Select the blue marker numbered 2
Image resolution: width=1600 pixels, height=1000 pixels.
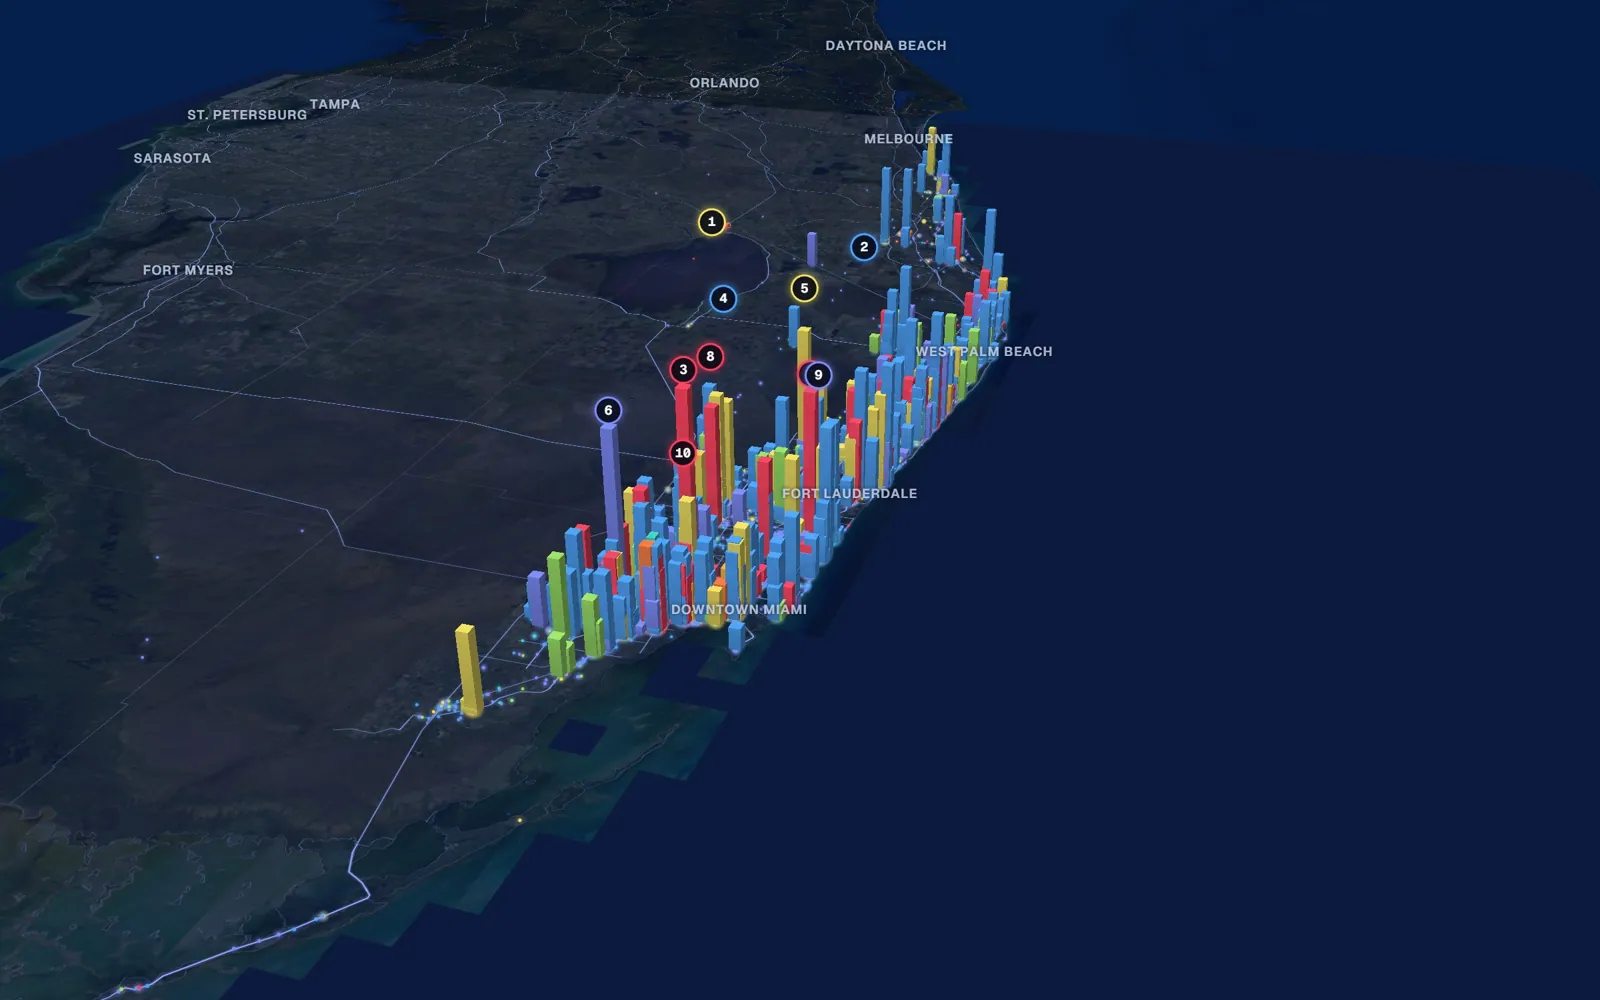pyautogui.click(x=864, y=247)
